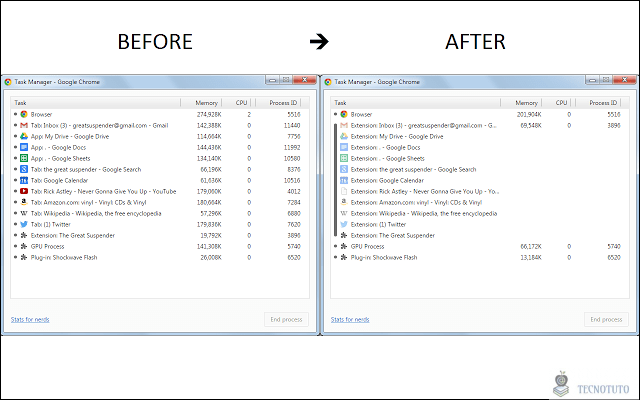Select the Tab: Google Calendar row in BEFORE window
The image size is (640, 400).
tap(160, 180)
